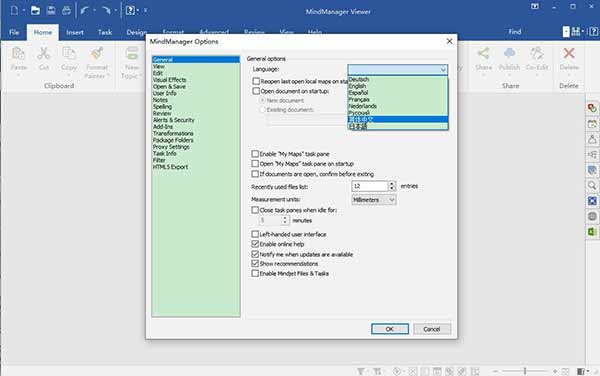600x376 pixels.
Task: Start Co-Edit from the ribbon
Action: [x=537, y=53]
